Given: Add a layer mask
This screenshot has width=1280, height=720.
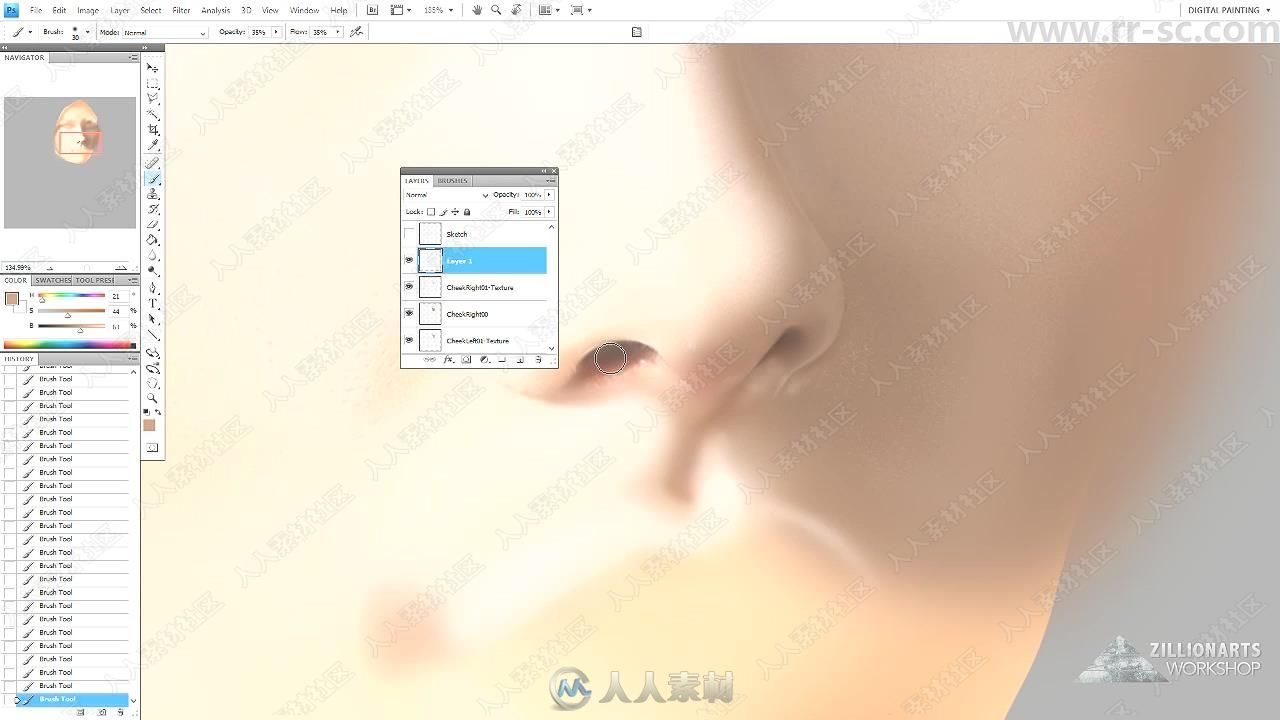Looking at the screenshot, I should click(x=466, y=360).
